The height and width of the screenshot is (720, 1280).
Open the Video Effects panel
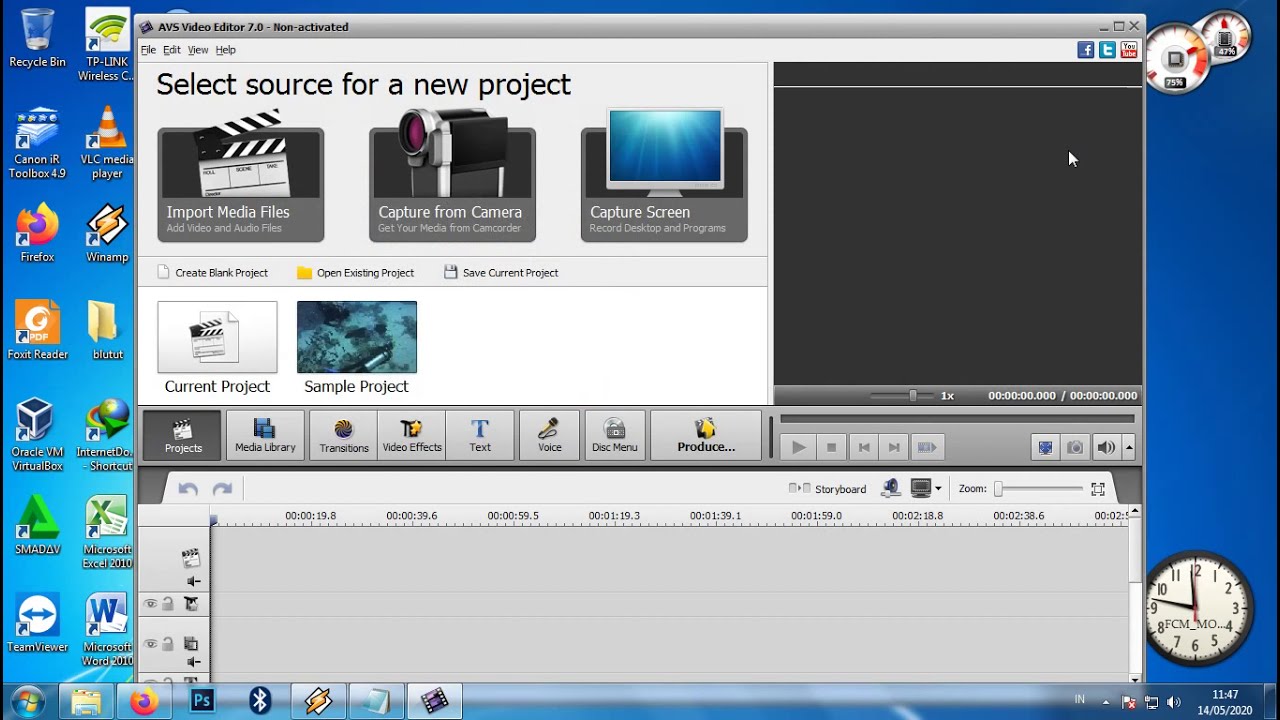pos(412,435)
